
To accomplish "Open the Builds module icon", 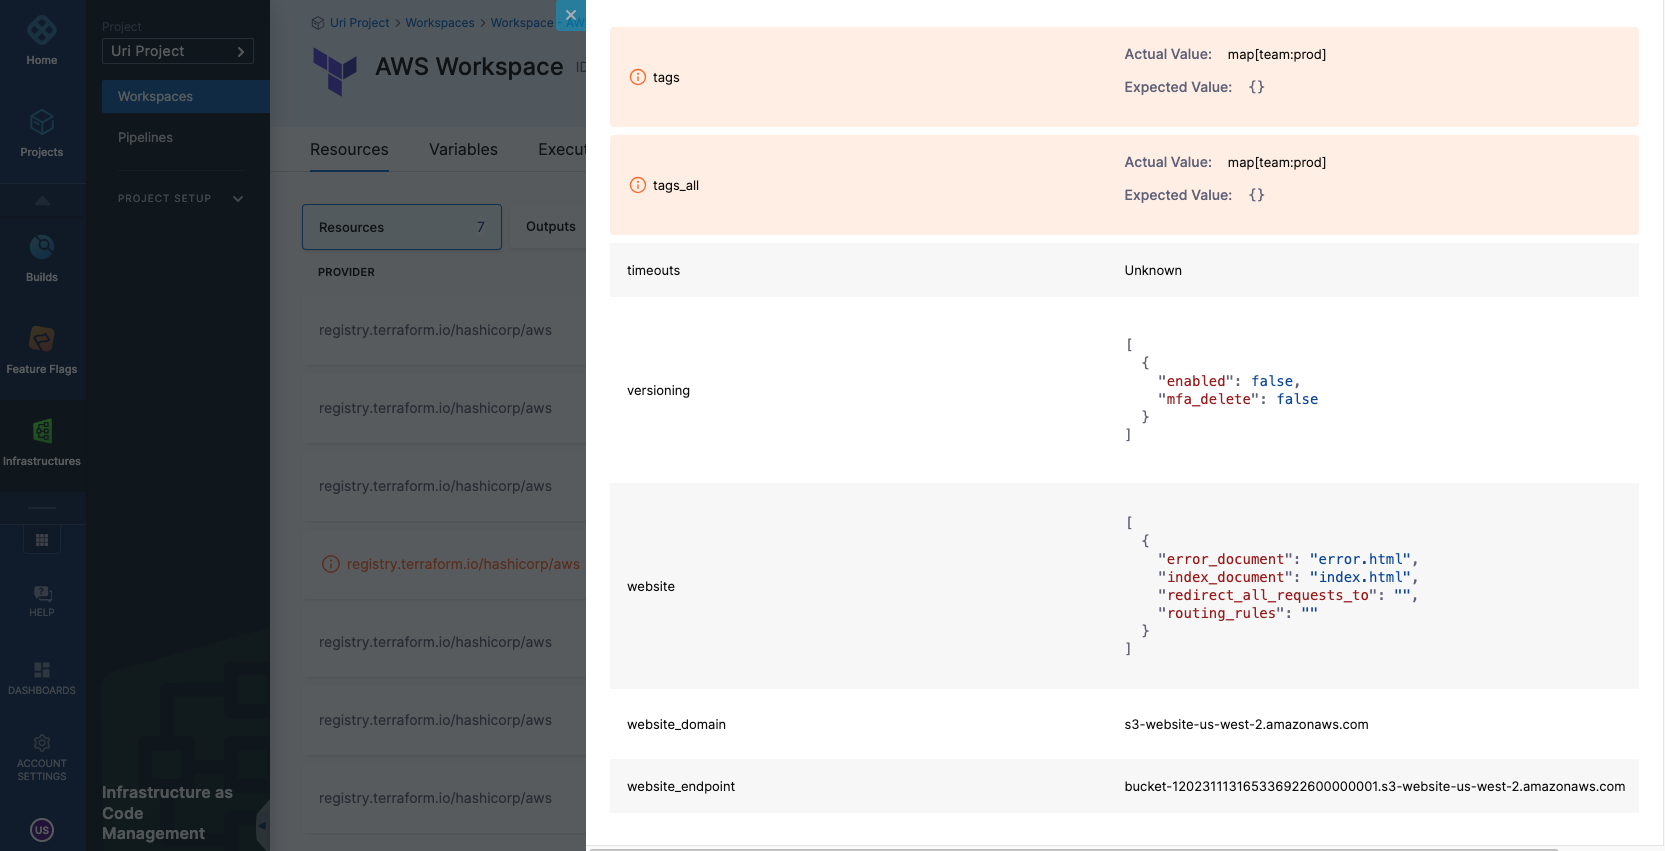I will [42, 248].
